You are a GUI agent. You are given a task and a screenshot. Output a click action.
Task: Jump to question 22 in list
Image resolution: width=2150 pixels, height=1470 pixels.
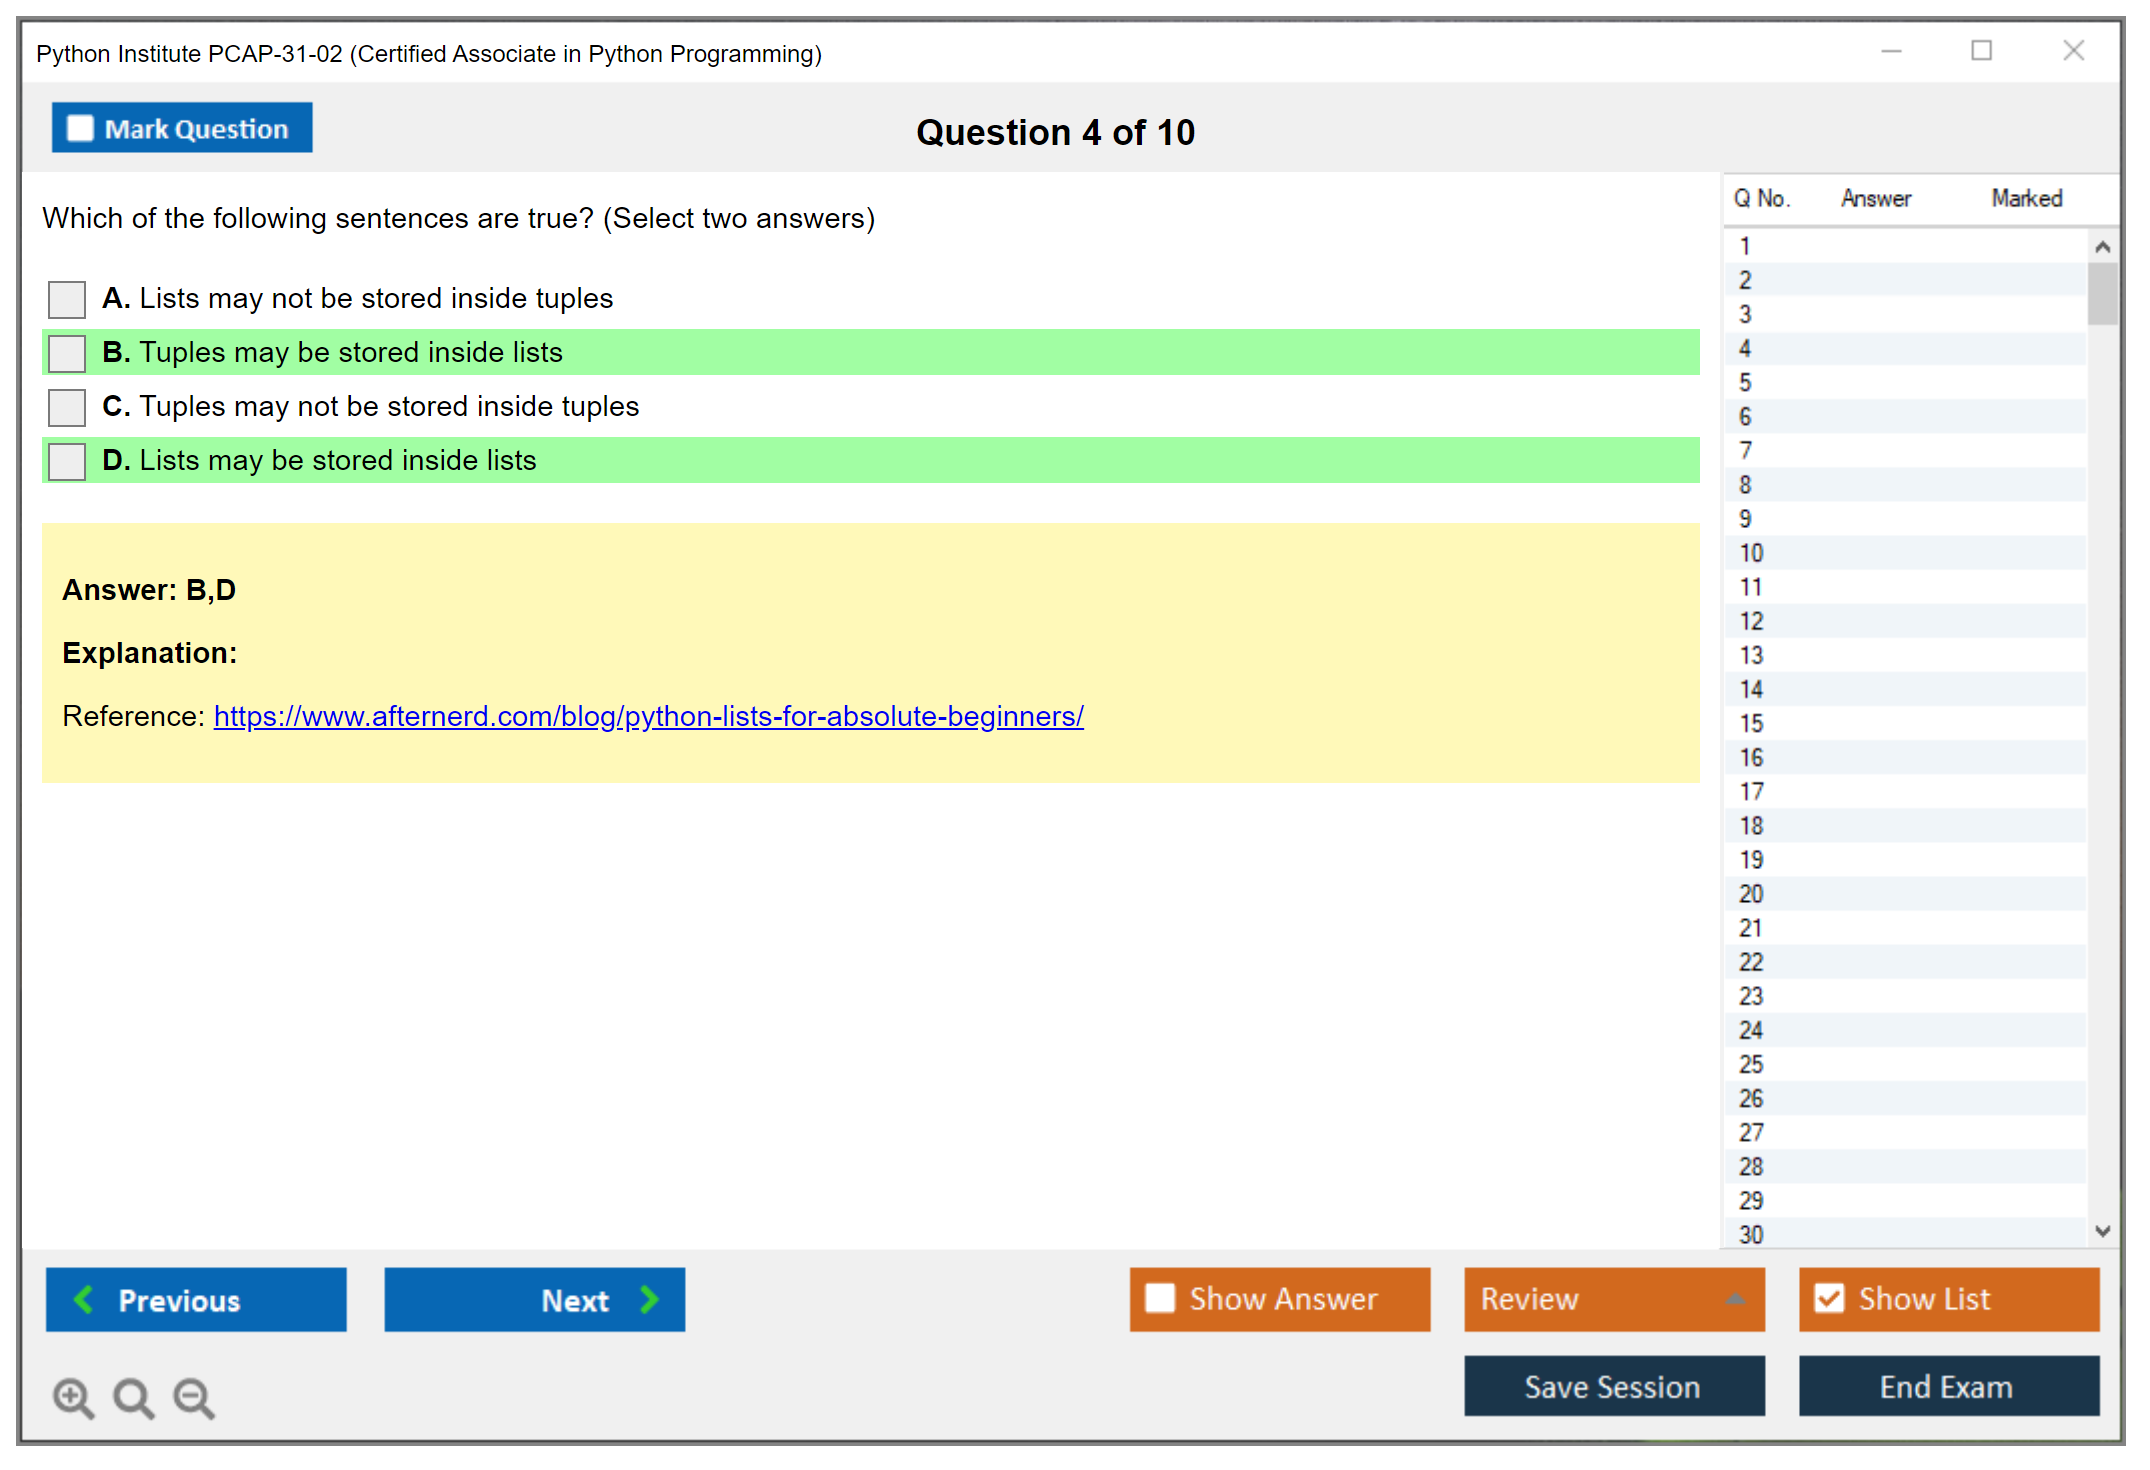1751,962
